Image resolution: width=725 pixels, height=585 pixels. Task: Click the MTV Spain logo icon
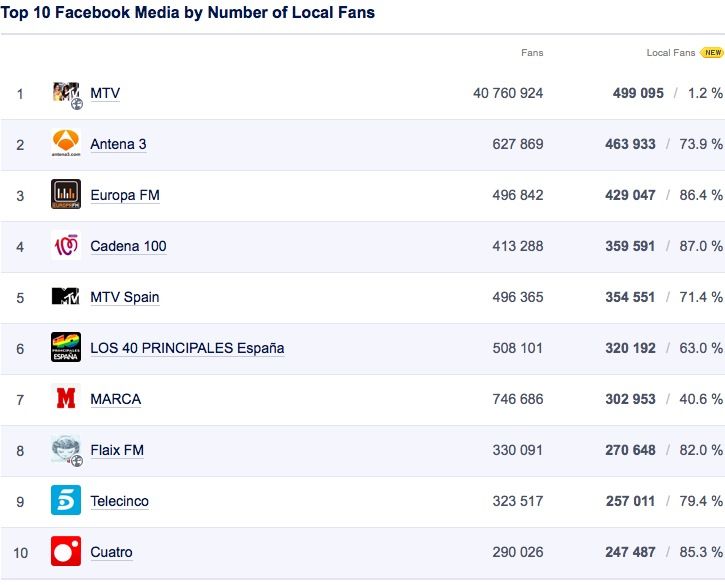(66, 297)
